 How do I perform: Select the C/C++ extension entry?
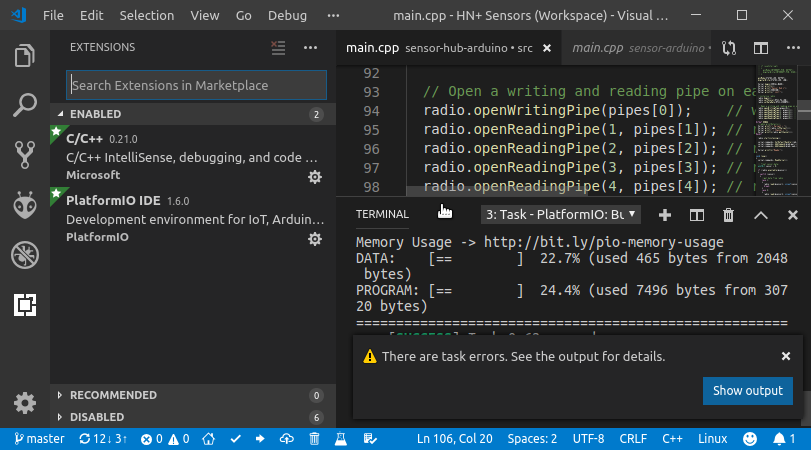click(x=193, y=156)
